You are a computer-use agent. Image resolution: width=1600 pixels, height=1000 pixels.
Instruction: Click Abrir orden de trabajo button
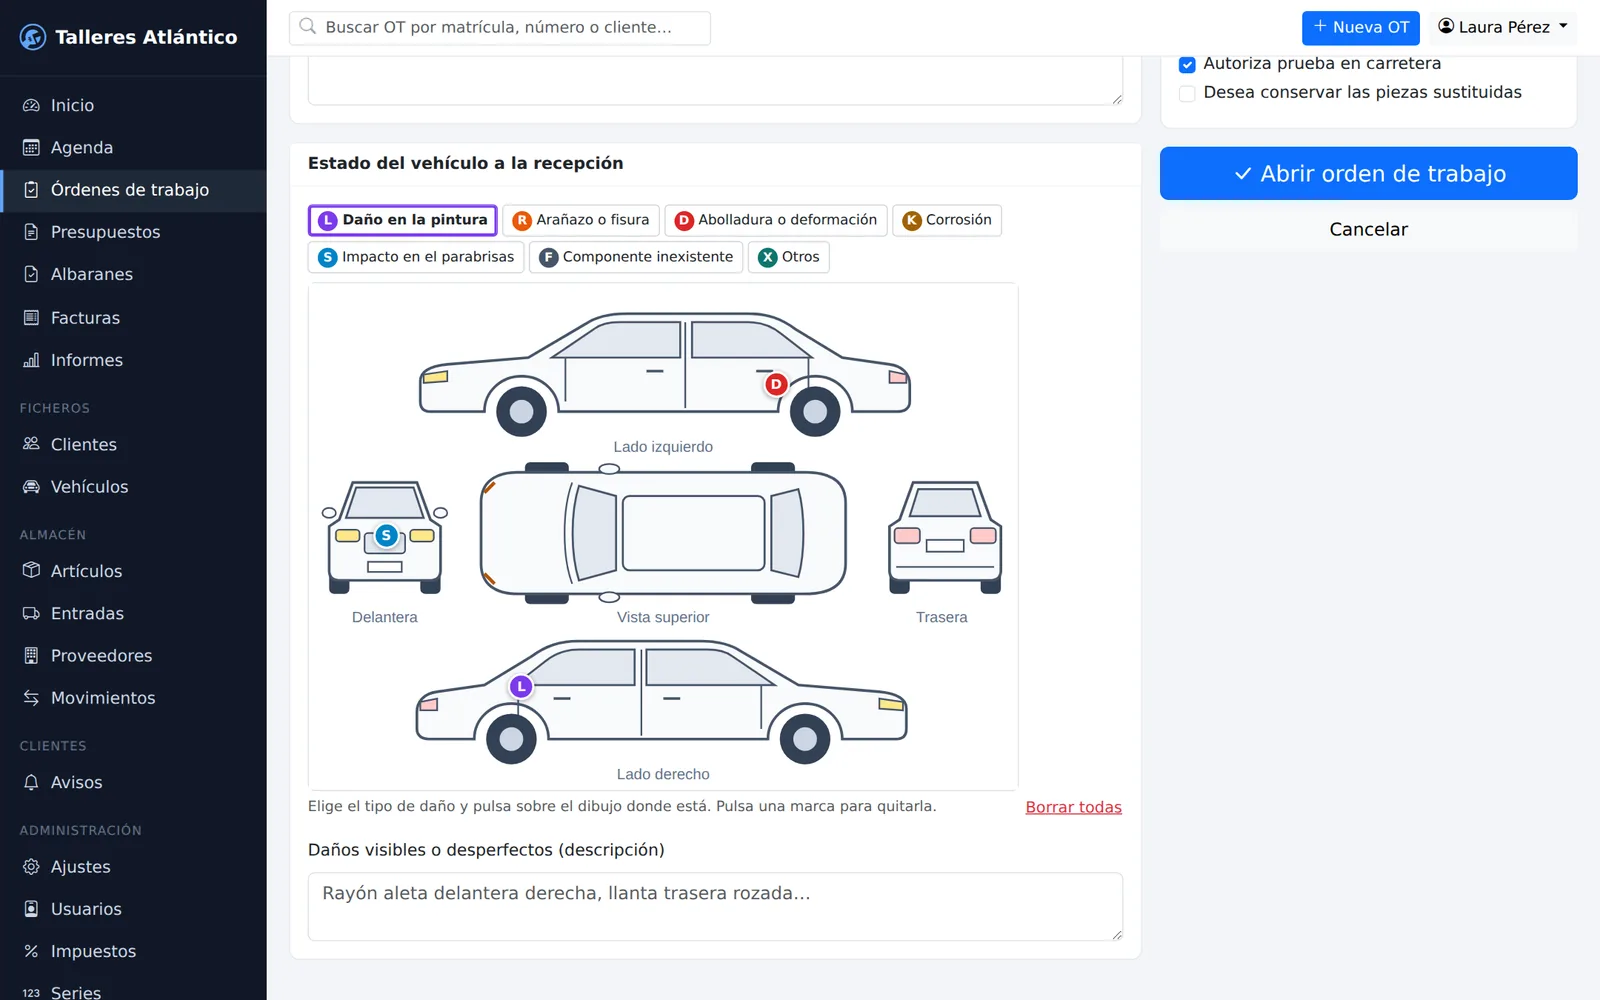pos(1368,173)
